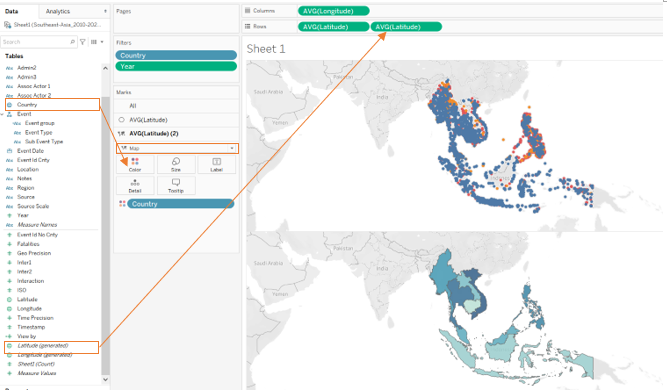Click globe icon next to Latitude measure

coord(9,300)
